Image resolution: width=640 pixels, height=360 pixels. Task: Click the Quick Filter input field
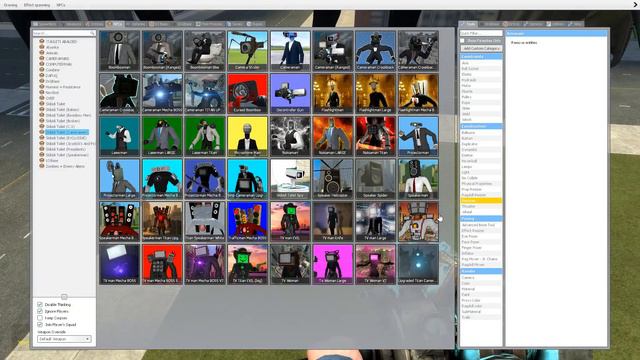click(481, 33)
